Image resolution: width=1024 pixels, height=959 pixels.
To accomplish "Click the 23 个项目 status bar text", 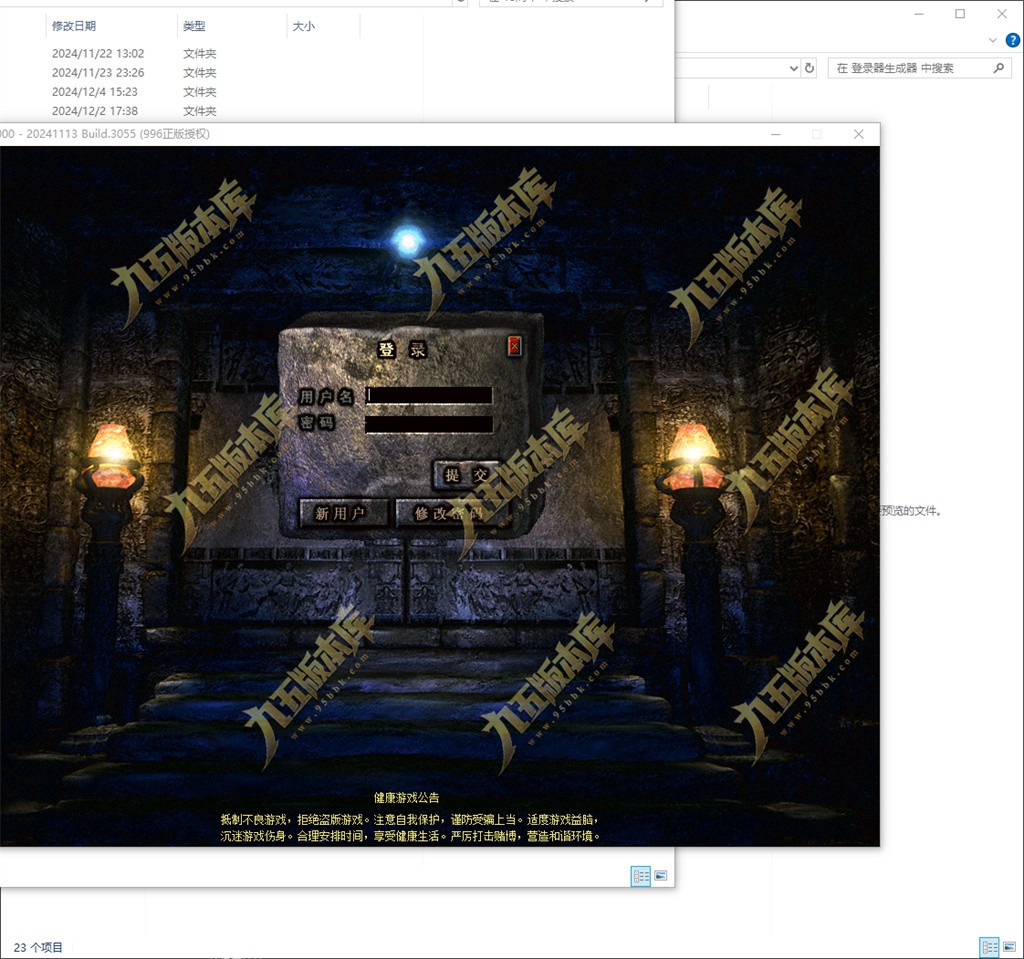I will pyautogui.click(x=38, y=947).
